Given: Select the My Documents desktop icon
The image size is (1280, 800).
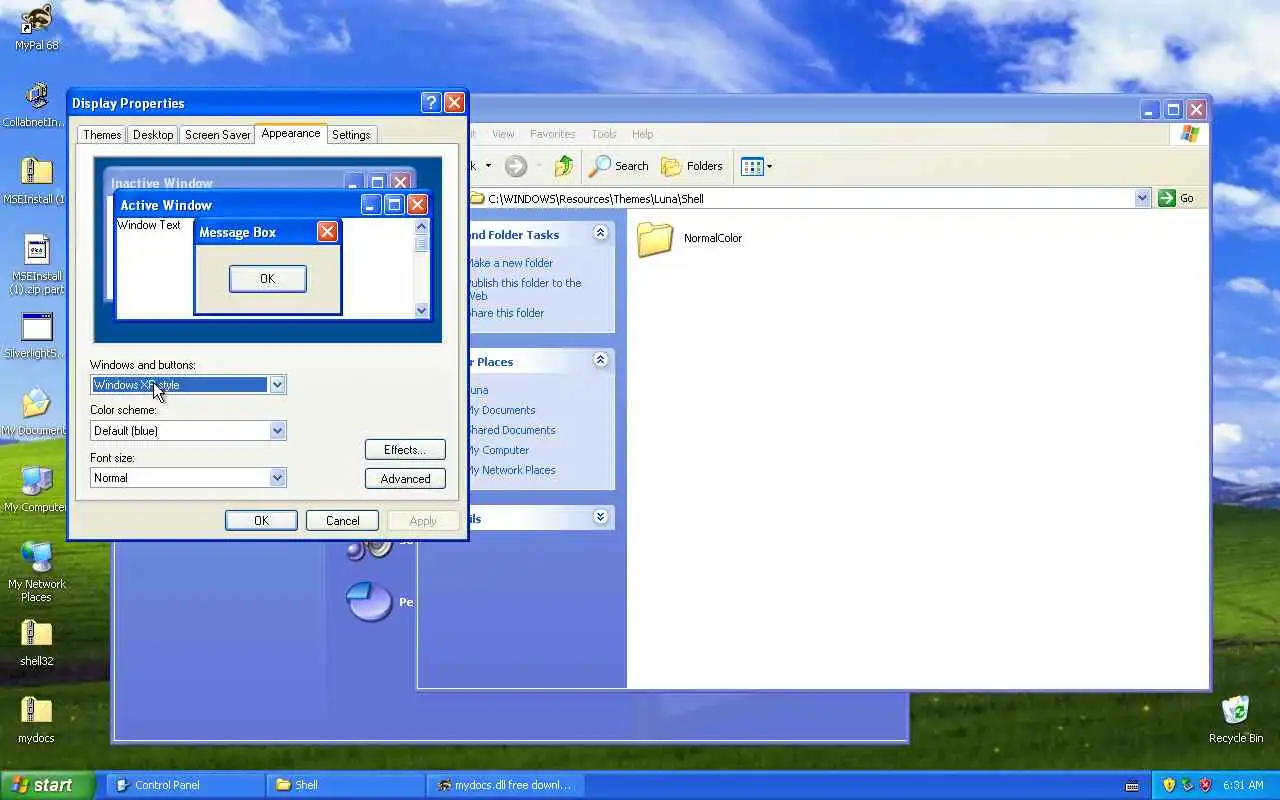Looking at the screenshot, I should 36,412.
